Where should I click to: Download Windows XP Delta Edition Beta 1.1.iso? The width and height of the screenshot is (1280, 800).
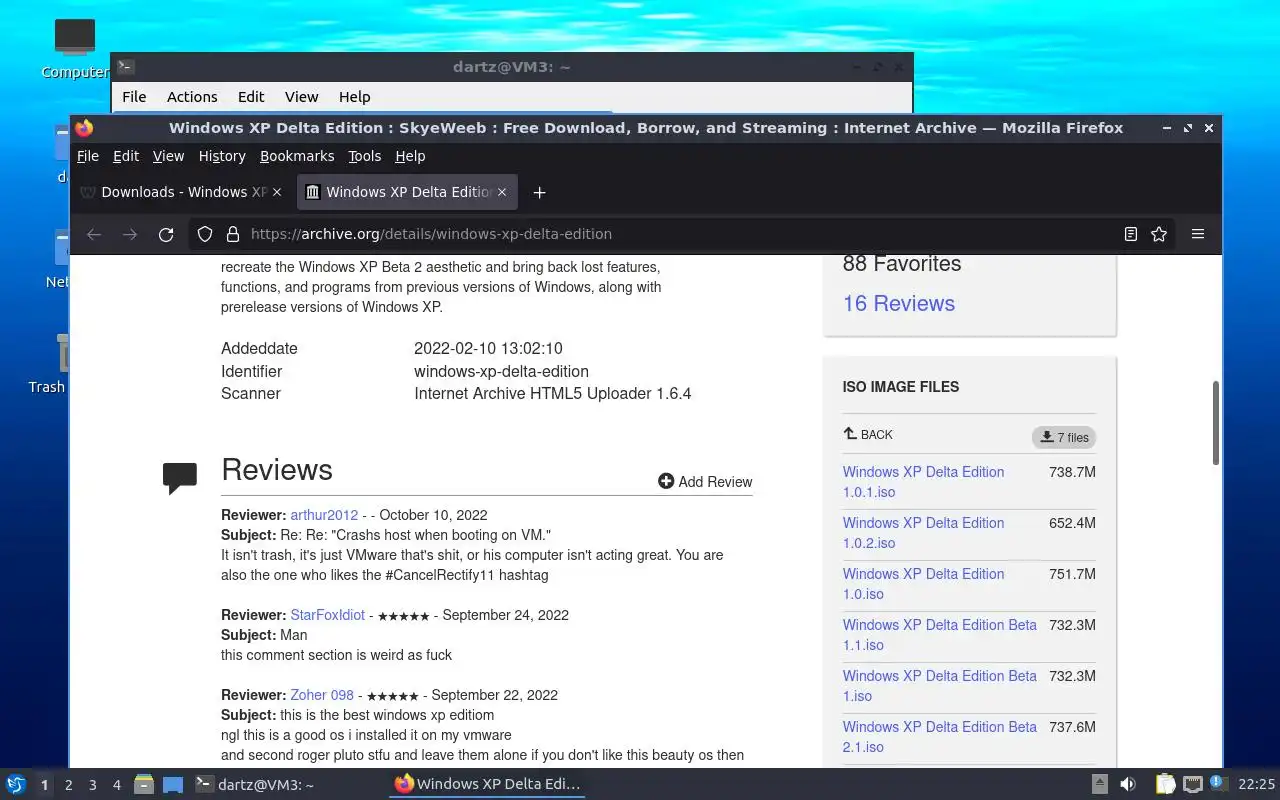(940, 635)
